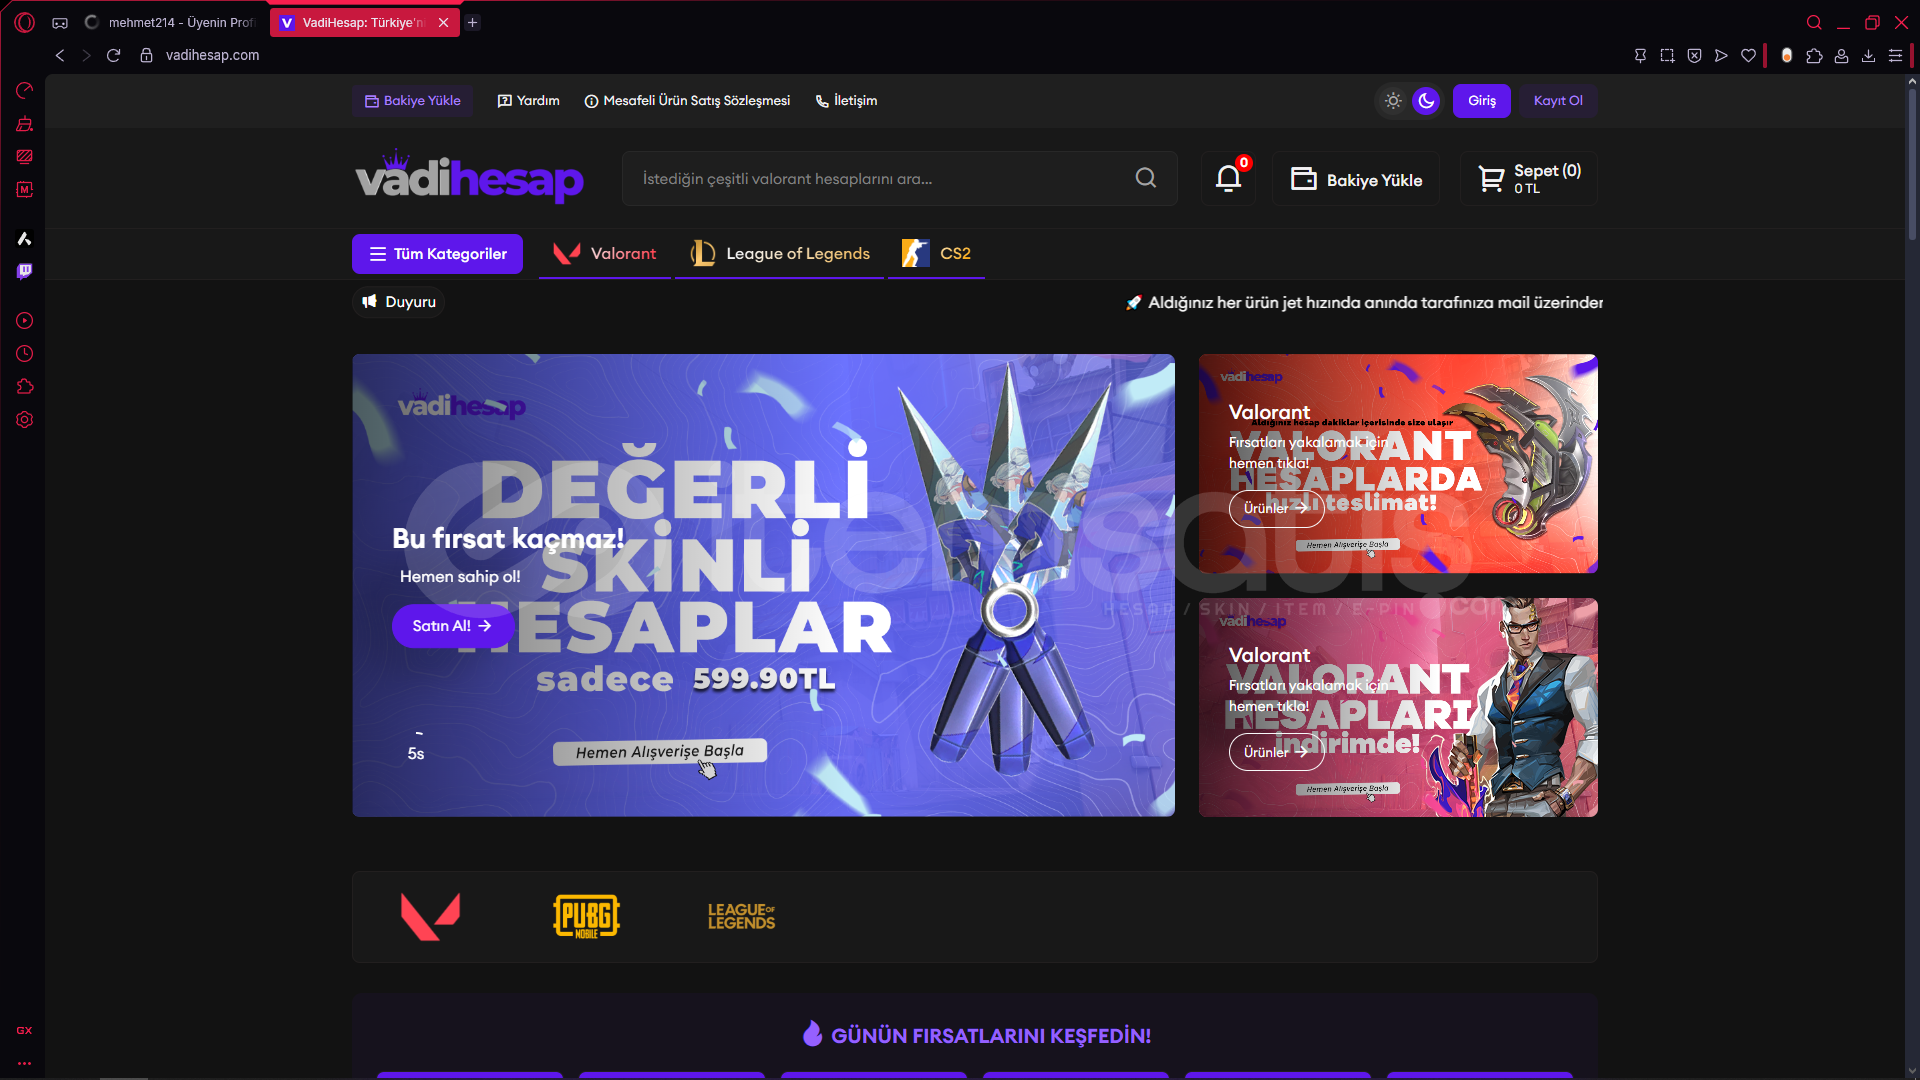Switch site to light mode sun icon
The image size is (1920, 1080).
coord(1393,101)
